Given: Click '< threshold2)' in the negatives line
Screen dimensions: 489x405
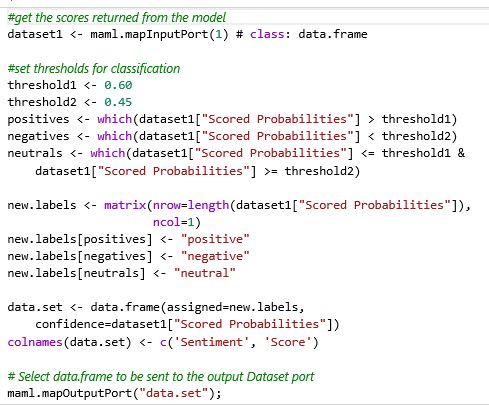Looking at the screenshot, I should tap(413, 136).
